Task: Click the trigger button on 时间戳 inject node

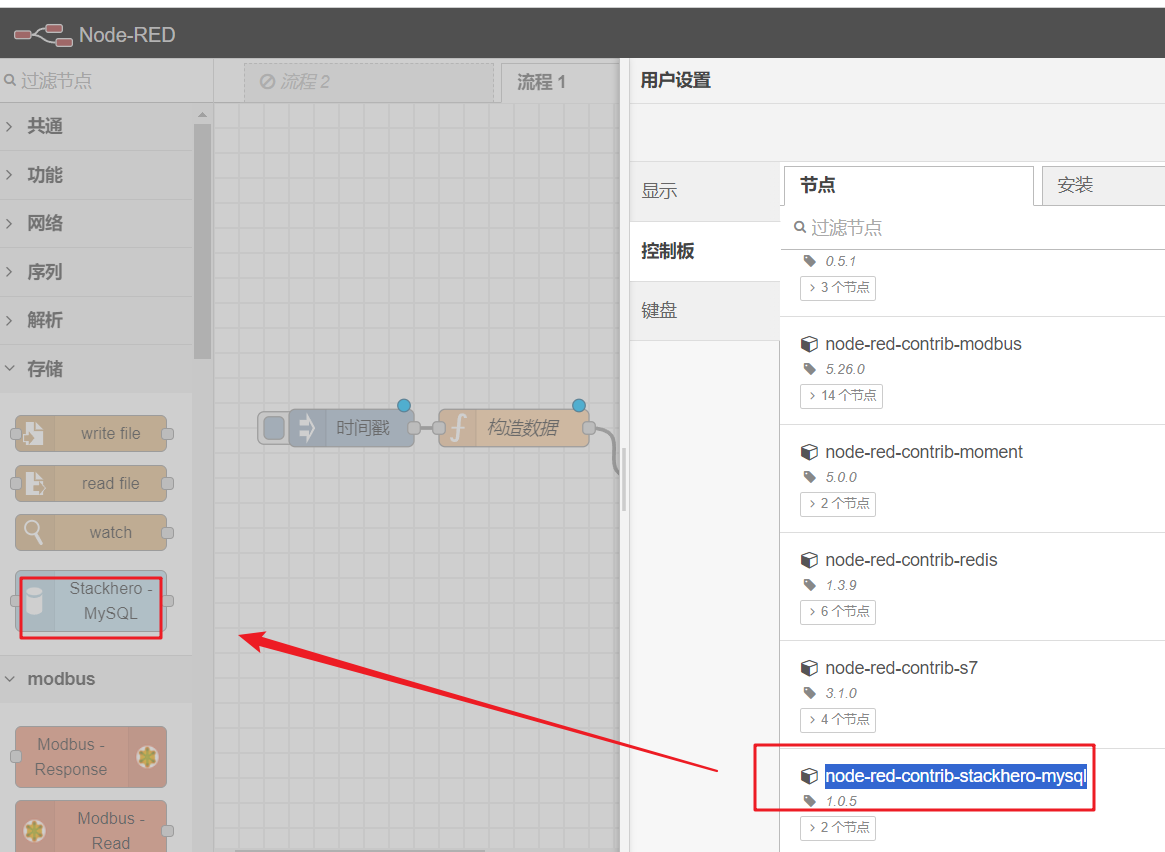Action: [274, 428]
